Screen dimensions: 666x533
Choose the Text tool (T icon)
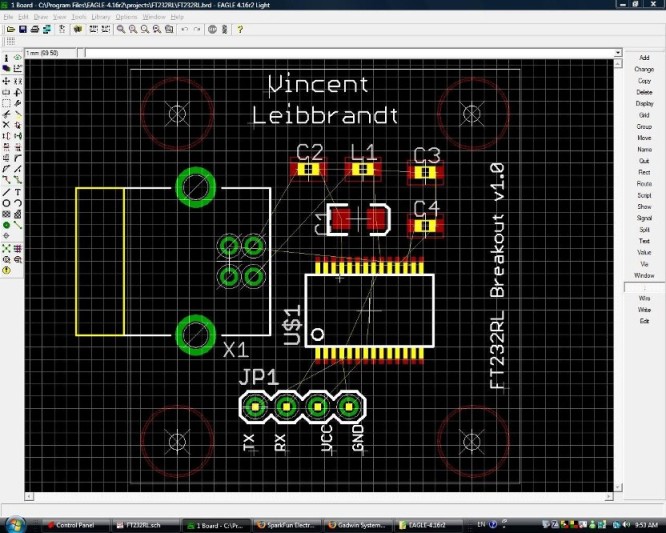18,192
